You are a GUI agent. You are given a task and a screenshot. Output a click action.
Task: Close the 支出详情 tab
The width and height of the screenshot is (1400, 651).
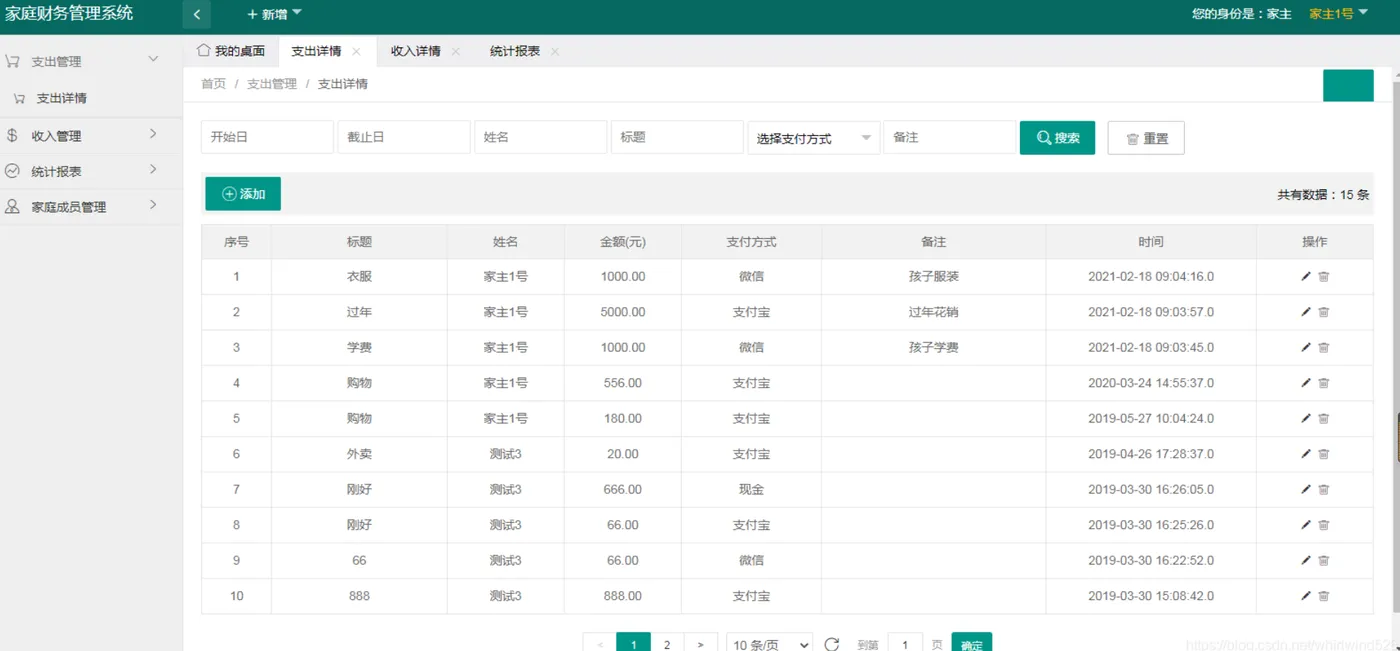click(356, 51)
